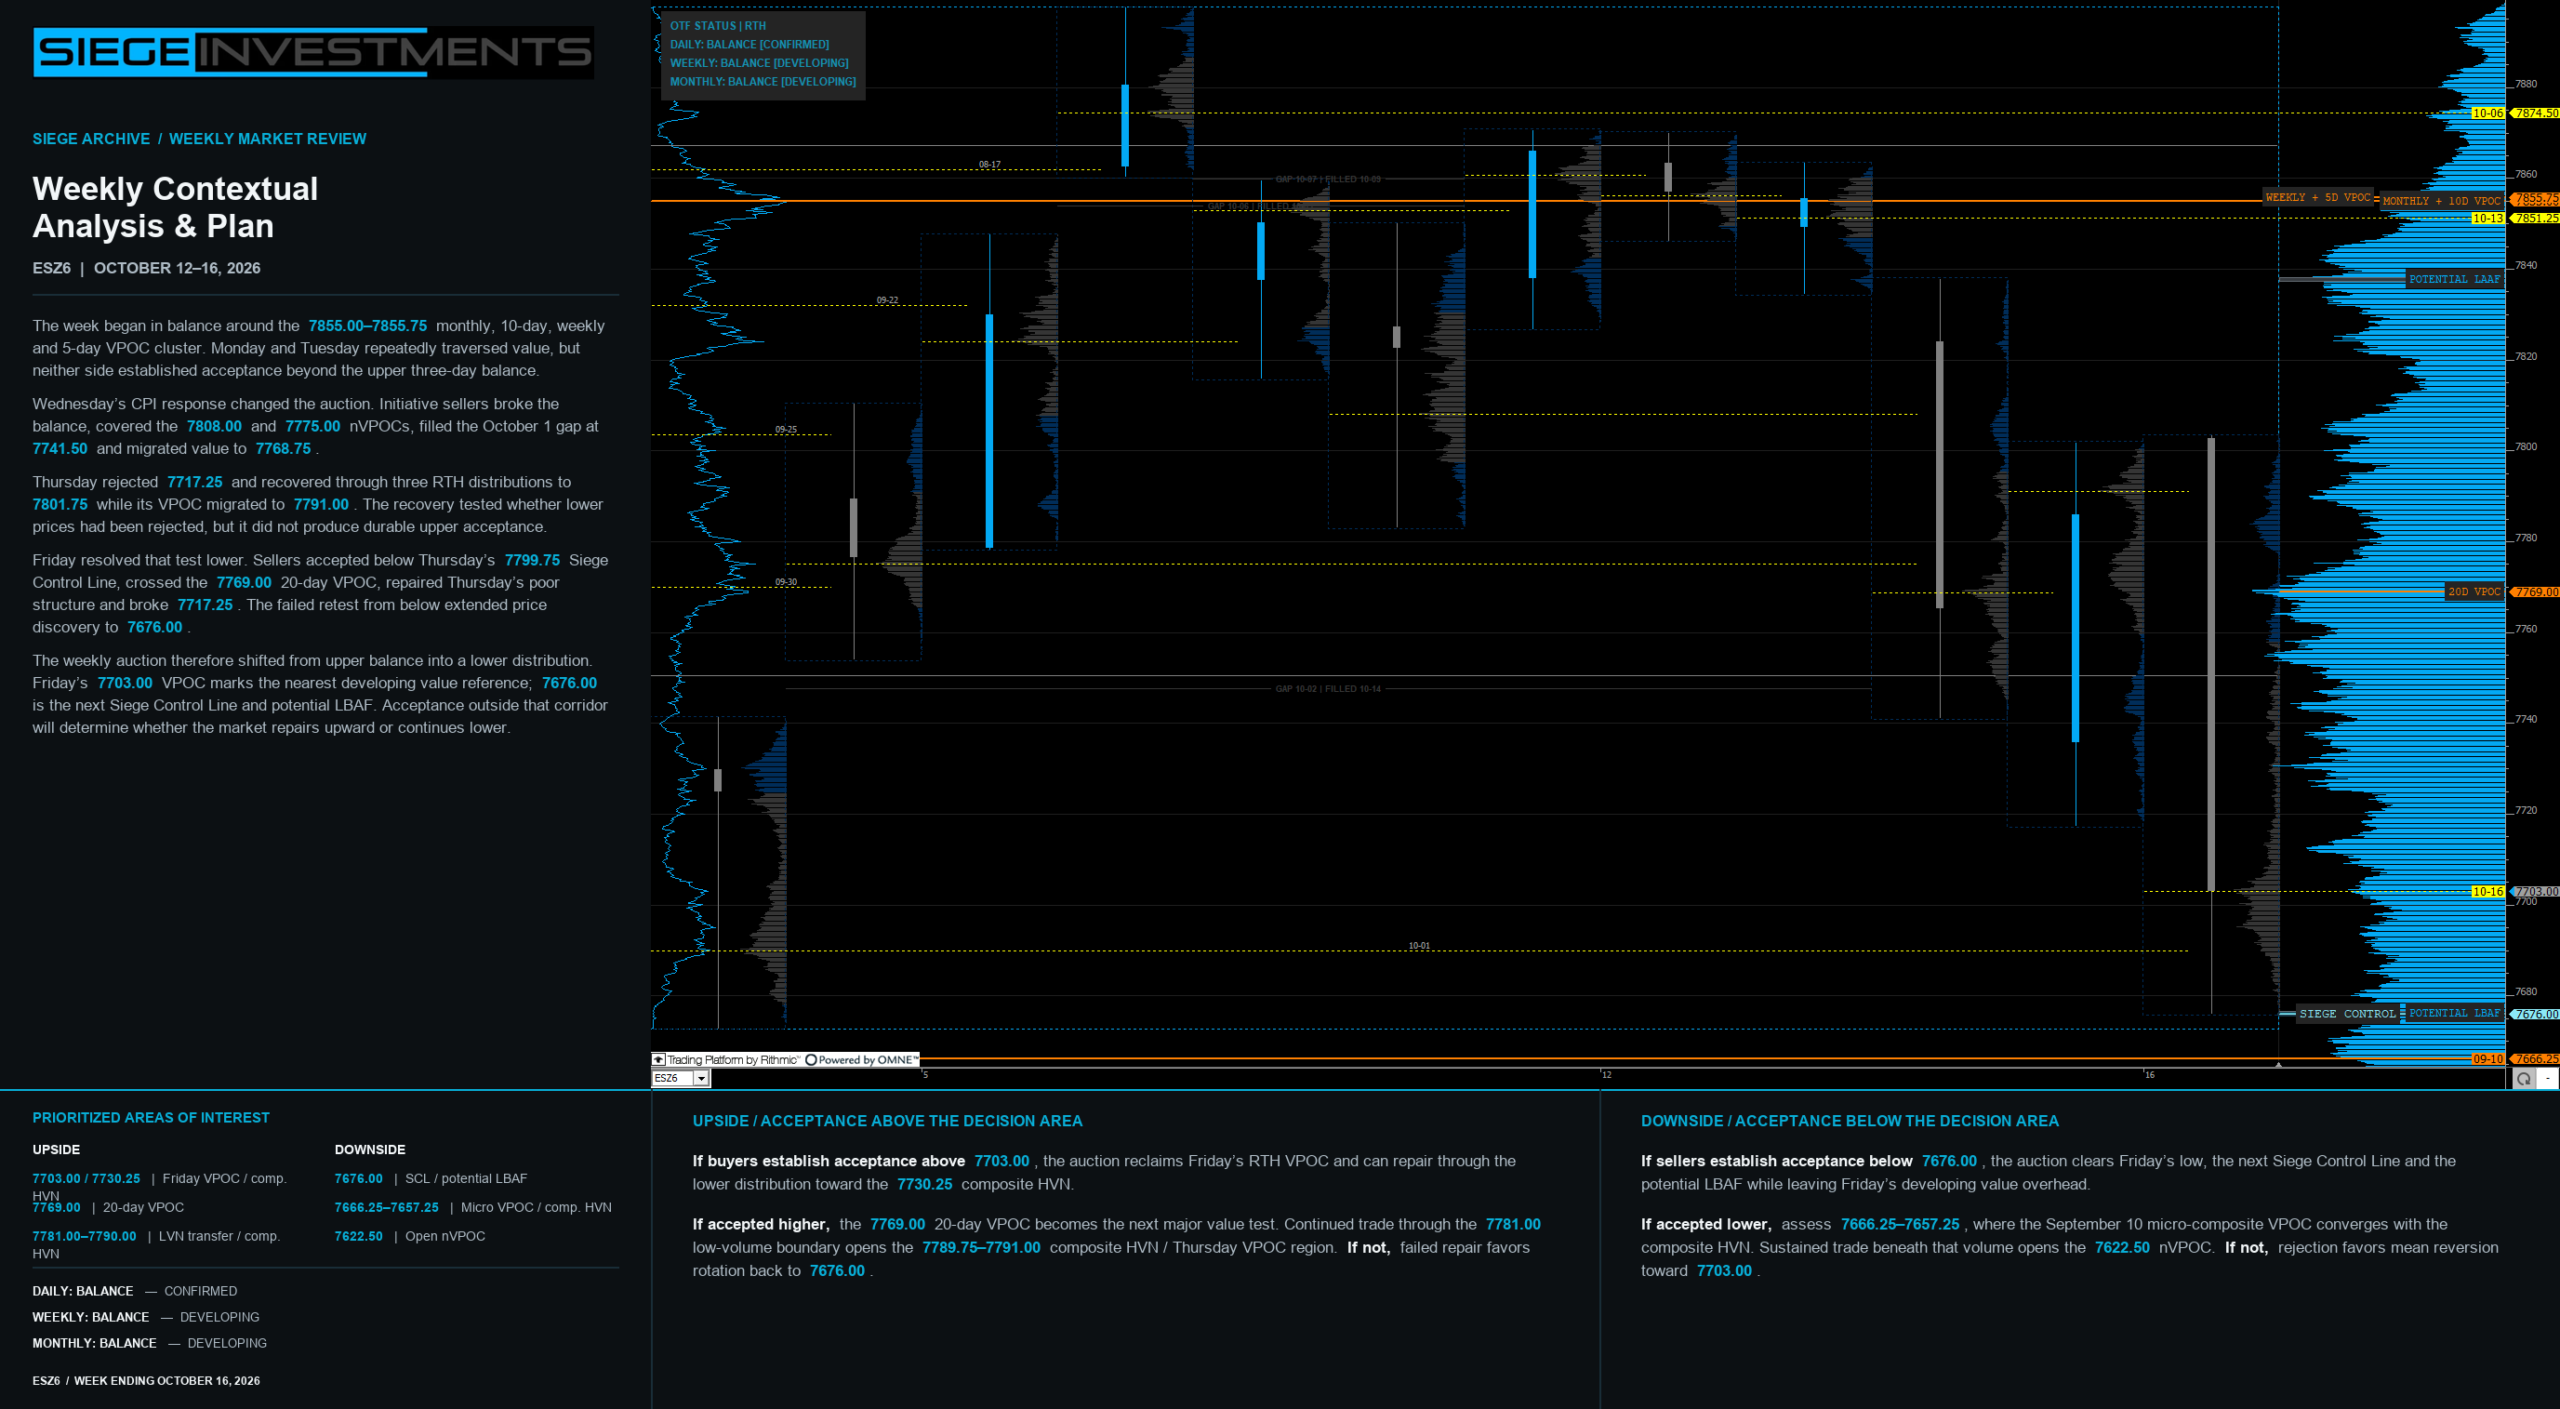The width and height of the screenshot is (2560, 1409).
Task: Click the MONTHLY + 10D VPOC chart label
Action: pos(2441,201)
